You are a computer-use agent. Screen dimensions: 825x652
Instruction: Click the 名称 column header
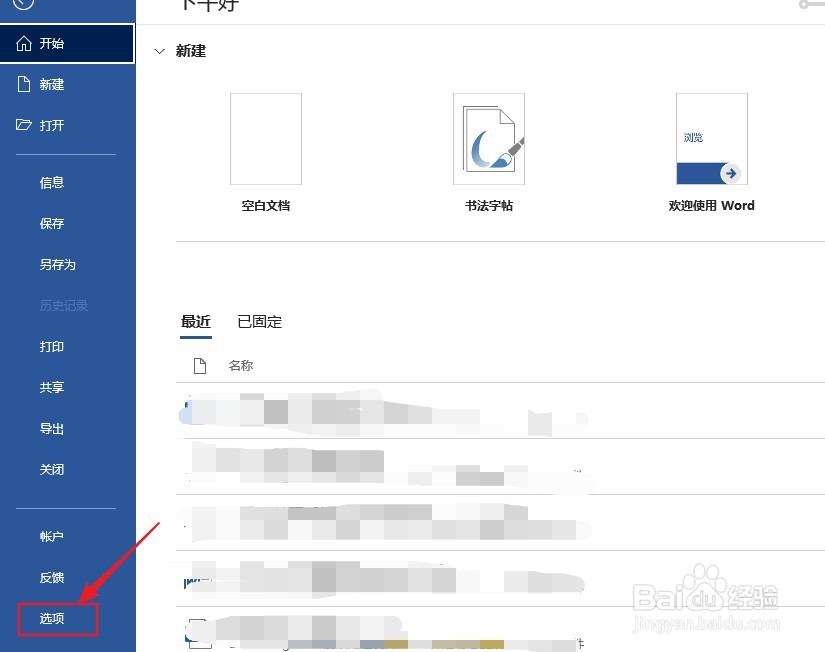(x=241, y=366)
